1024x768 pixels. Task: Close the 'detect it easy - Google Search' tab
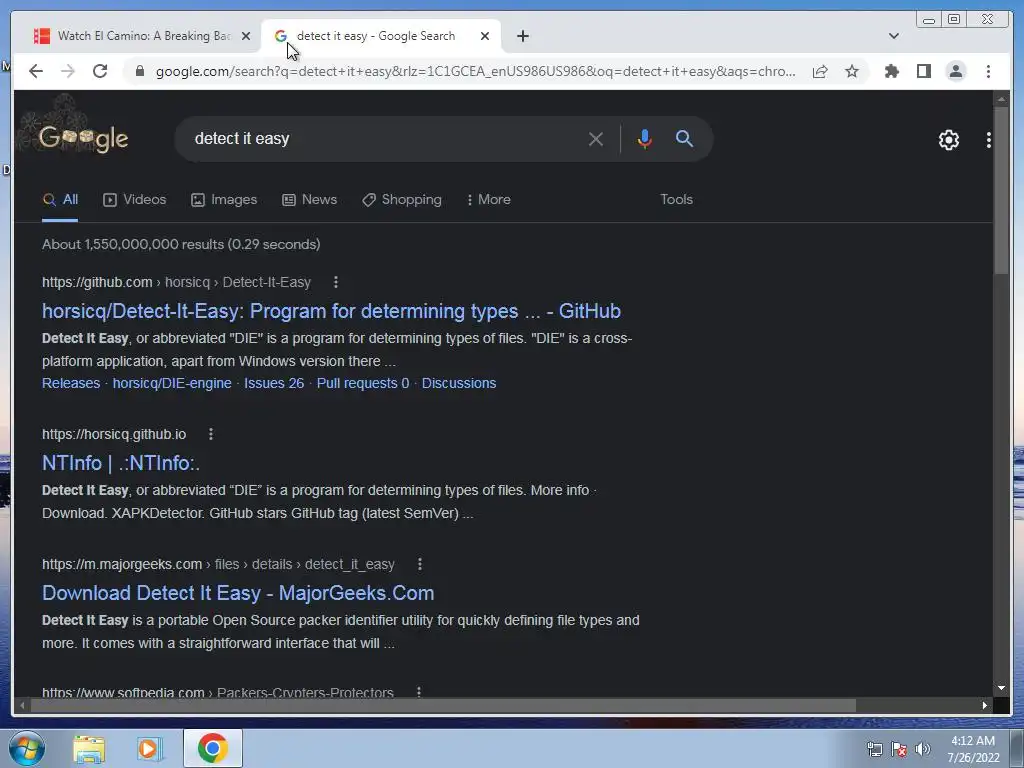[x=485, y=36]
